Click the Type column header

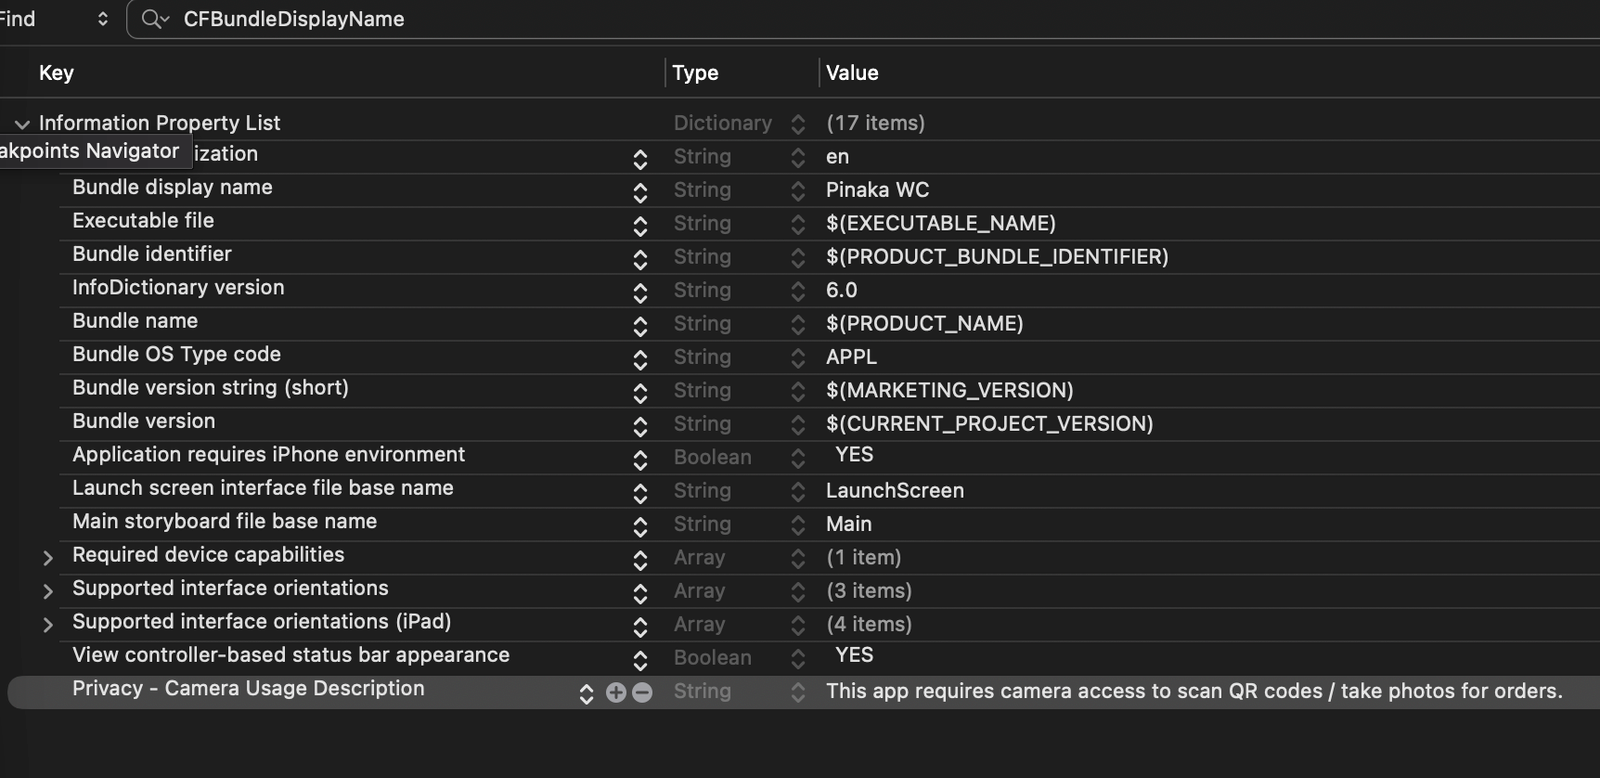(695, 73)
